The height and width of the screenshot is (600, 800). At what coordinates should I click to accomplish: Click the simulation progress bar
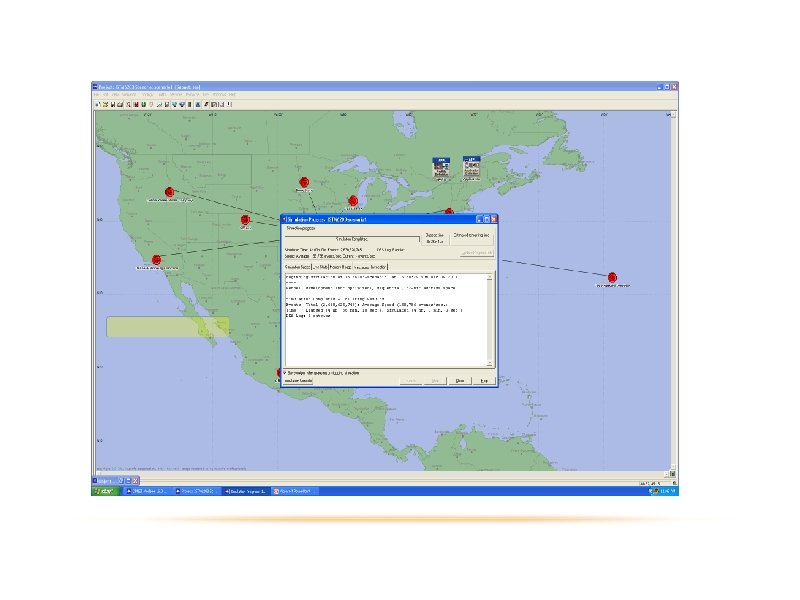tap(352, 239)
